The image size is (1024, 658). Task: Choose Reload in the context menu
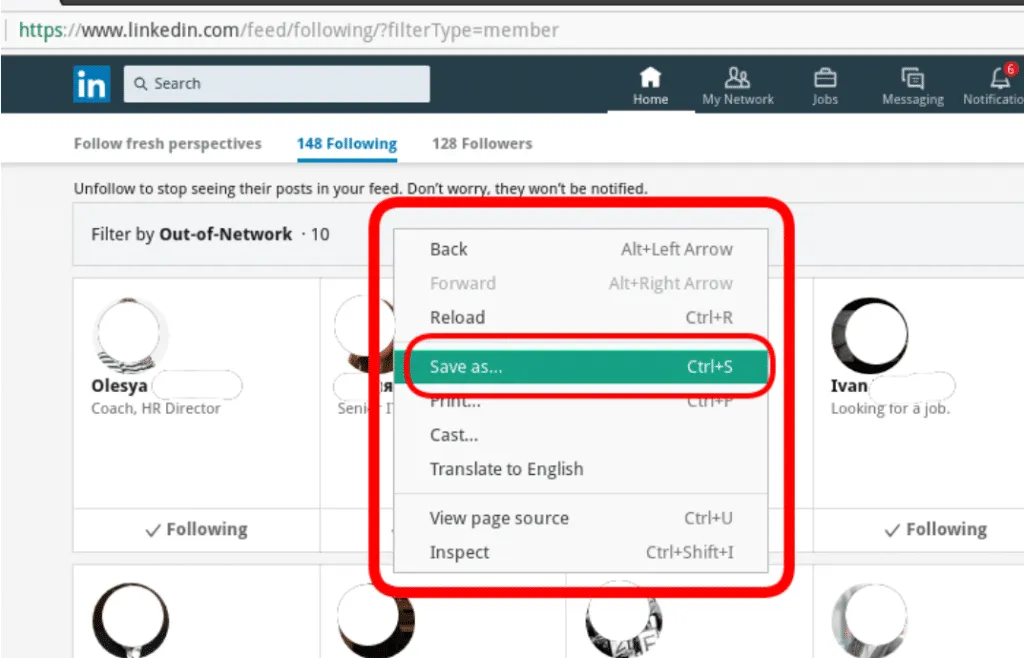coord(581,317)
